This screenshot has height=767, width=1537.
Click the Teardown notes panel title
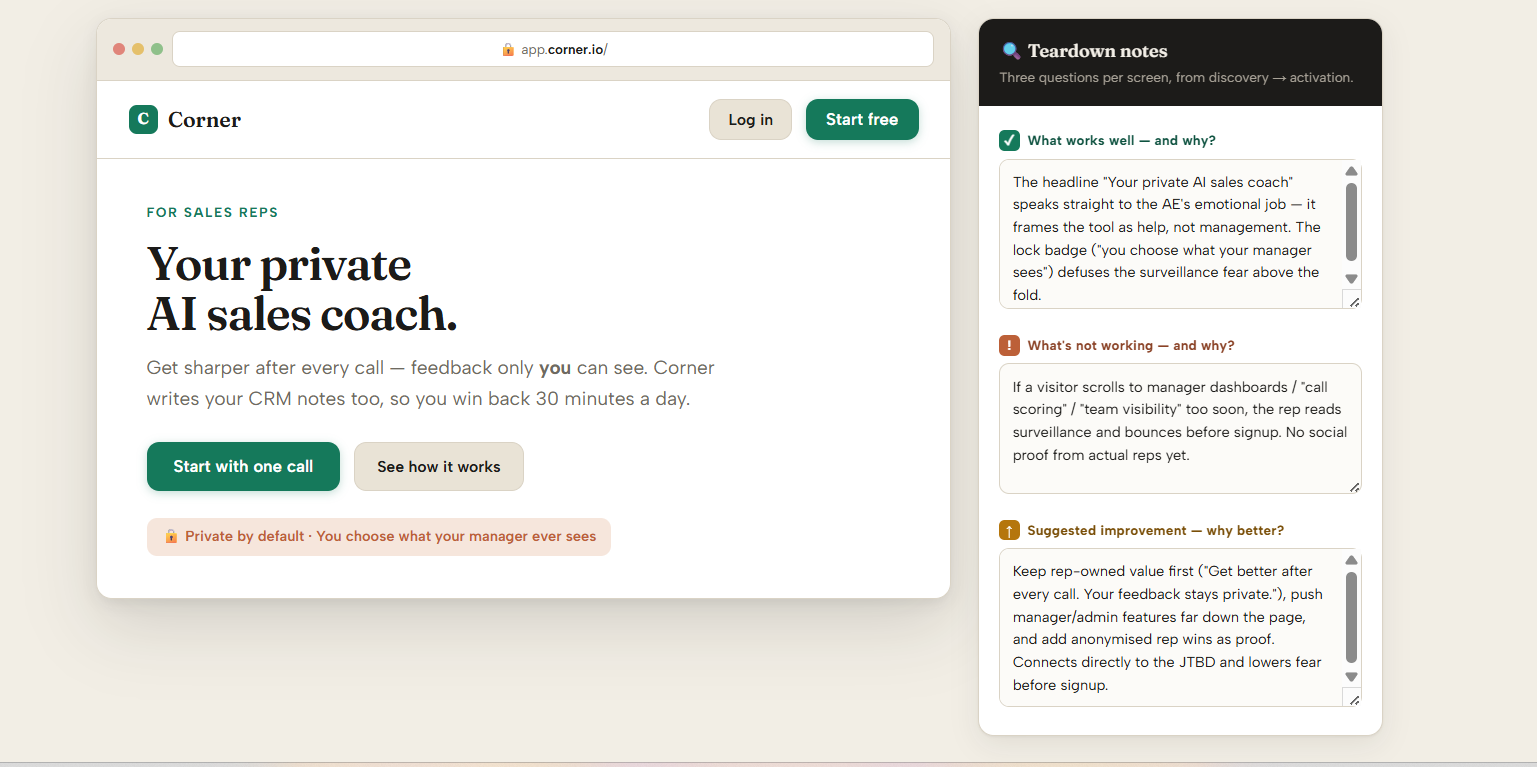[1097, 51]
